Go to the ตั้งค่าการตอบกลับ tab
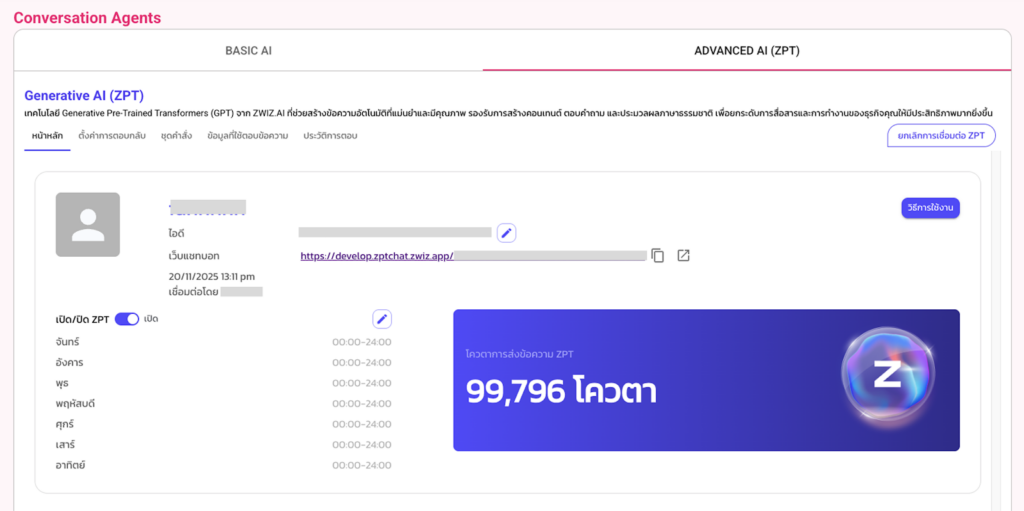This screenshot has width=1024, height=511. 112,135
